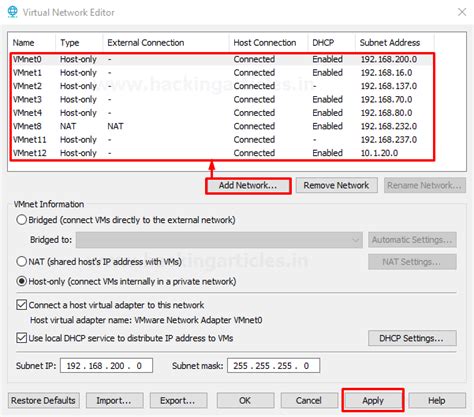Select the VMnet11 network row
The height and width of the screenshot is (417, 474).
pyautogui.click(x=222, y=139)
